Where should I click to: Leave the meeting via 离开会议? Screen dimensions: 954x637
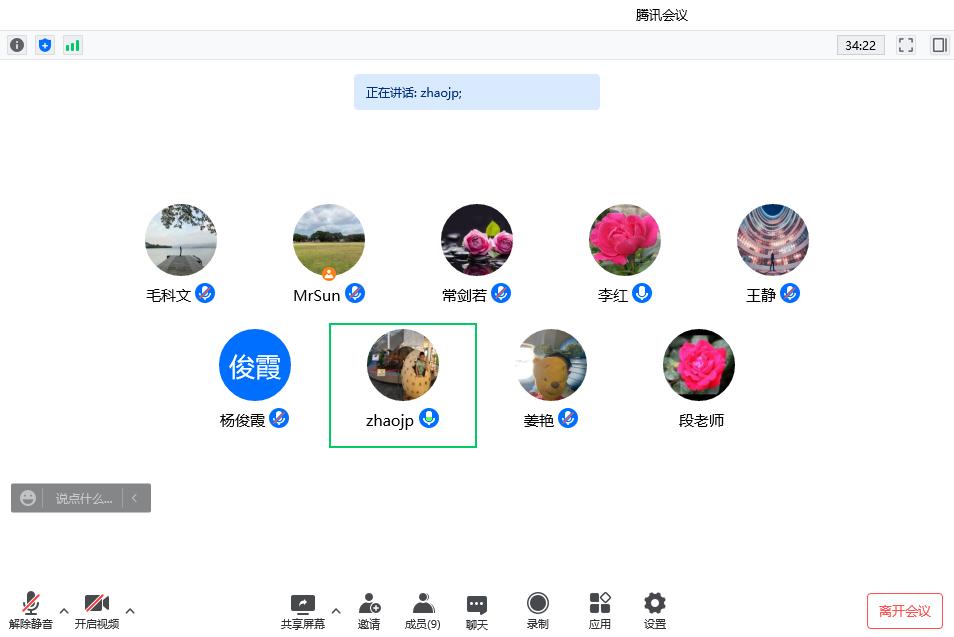coord(904,610)
